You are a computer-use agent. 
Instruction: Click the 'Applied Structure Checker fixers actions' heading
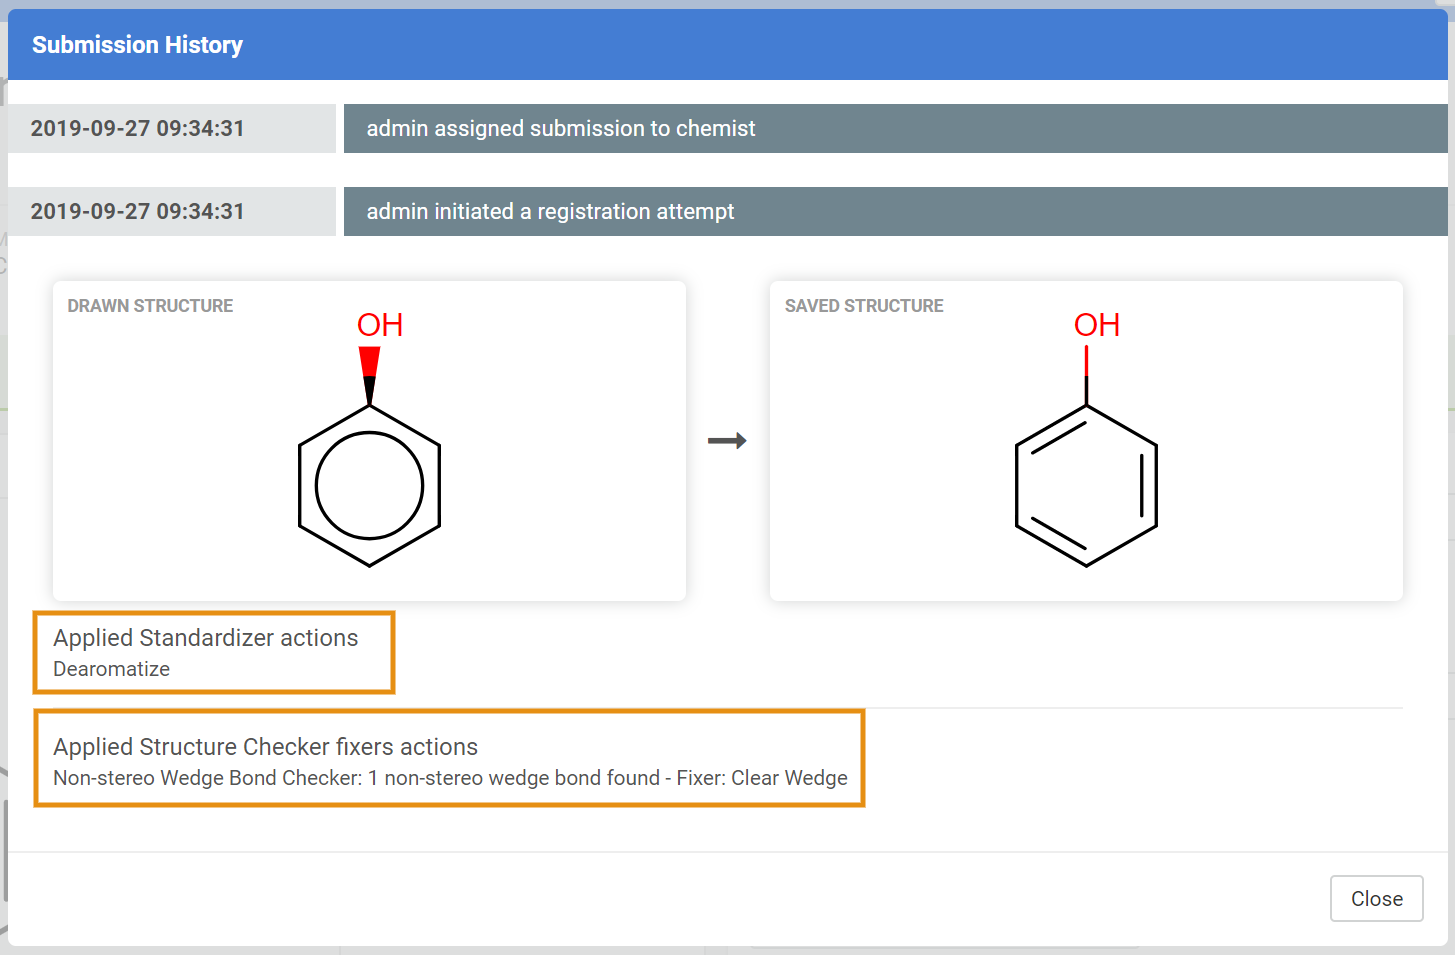[x=266, y=747]
